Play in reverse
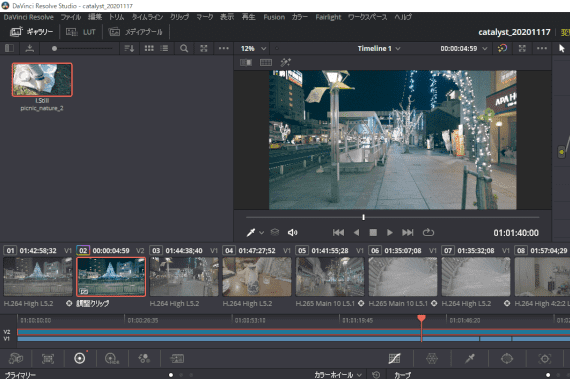The width and height of the screenshot is (570, 379). [x=356, y=233]
